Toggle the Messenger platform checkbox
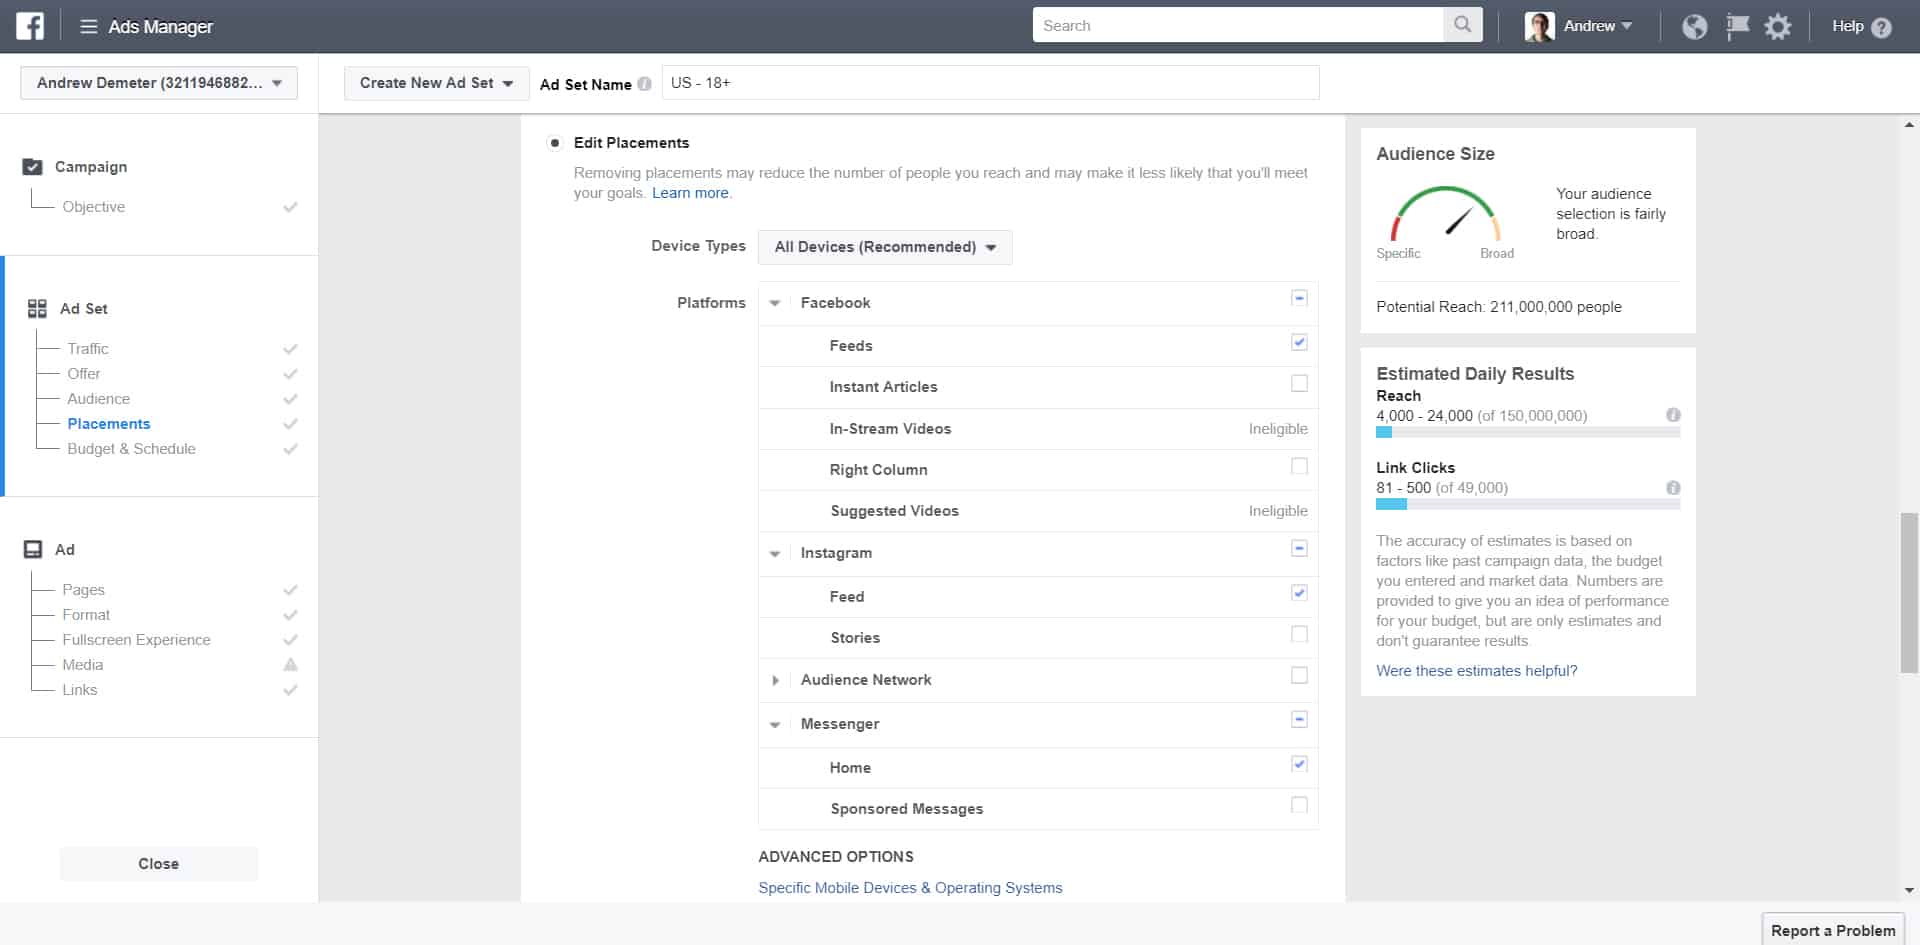 pyautogui.click(x=1299, y=719)
